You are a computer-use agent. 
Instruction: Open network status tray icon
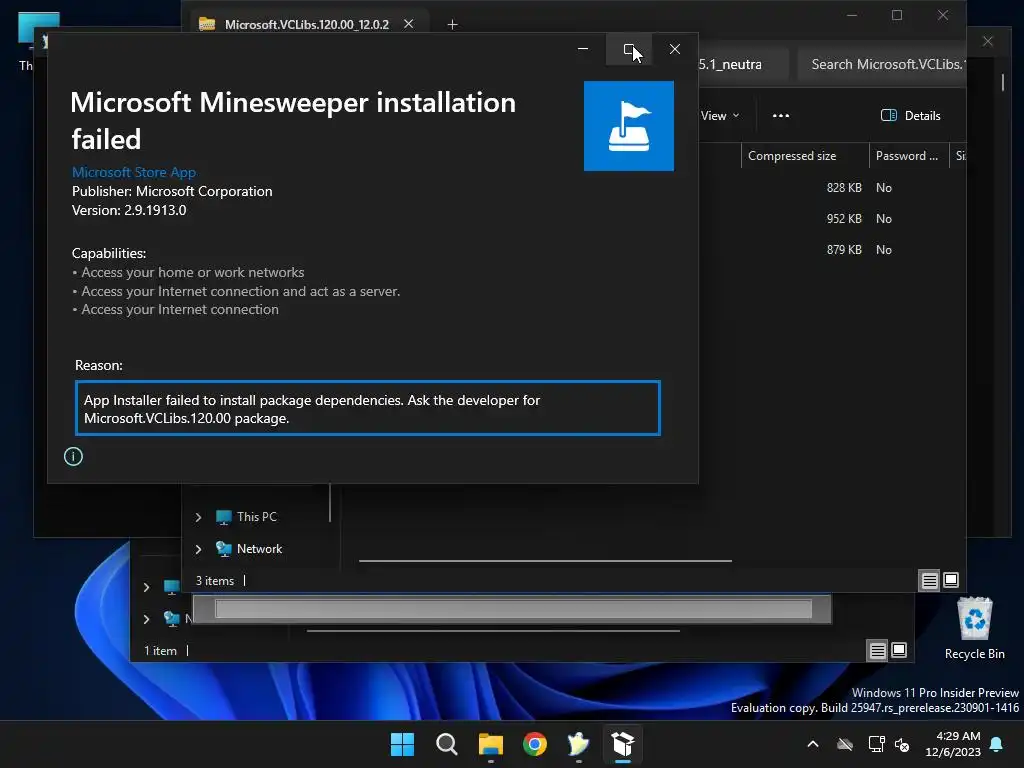click(876, 744)
